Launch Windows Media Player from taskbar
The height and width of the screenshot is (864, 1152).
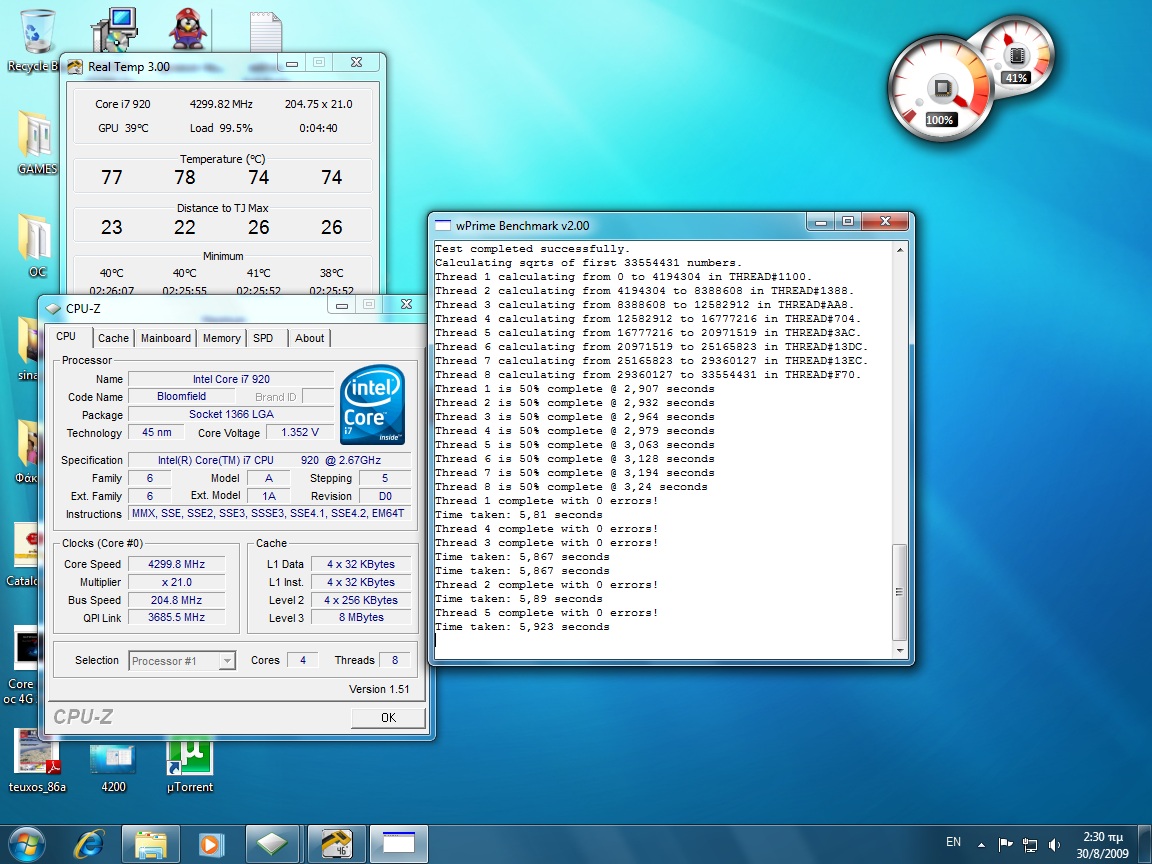[210, 844]
